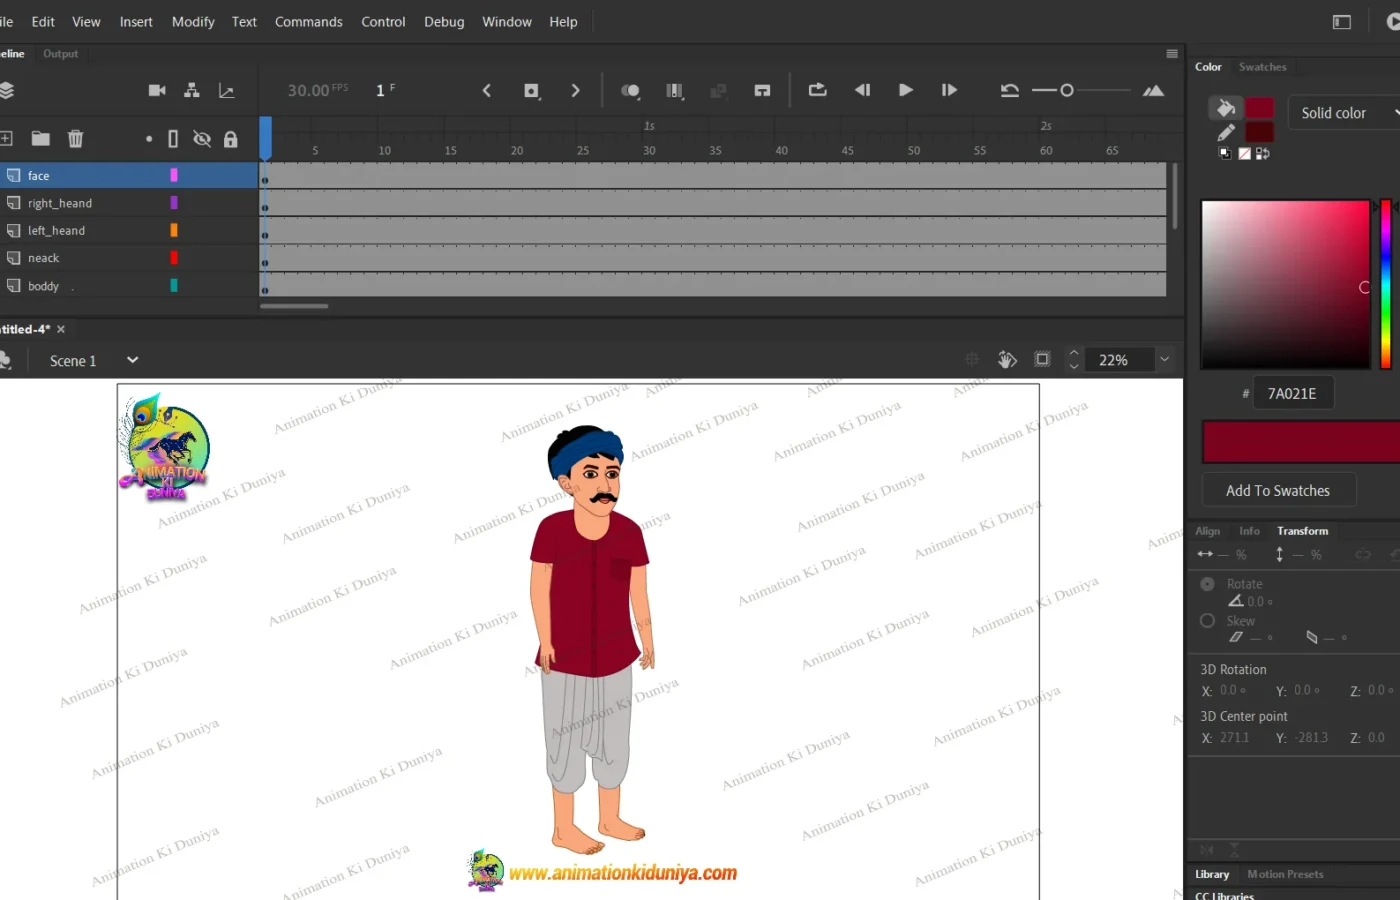Click the Insert Keyframe button in timeline
The image size is (1400, 900).
coord(532,91)
